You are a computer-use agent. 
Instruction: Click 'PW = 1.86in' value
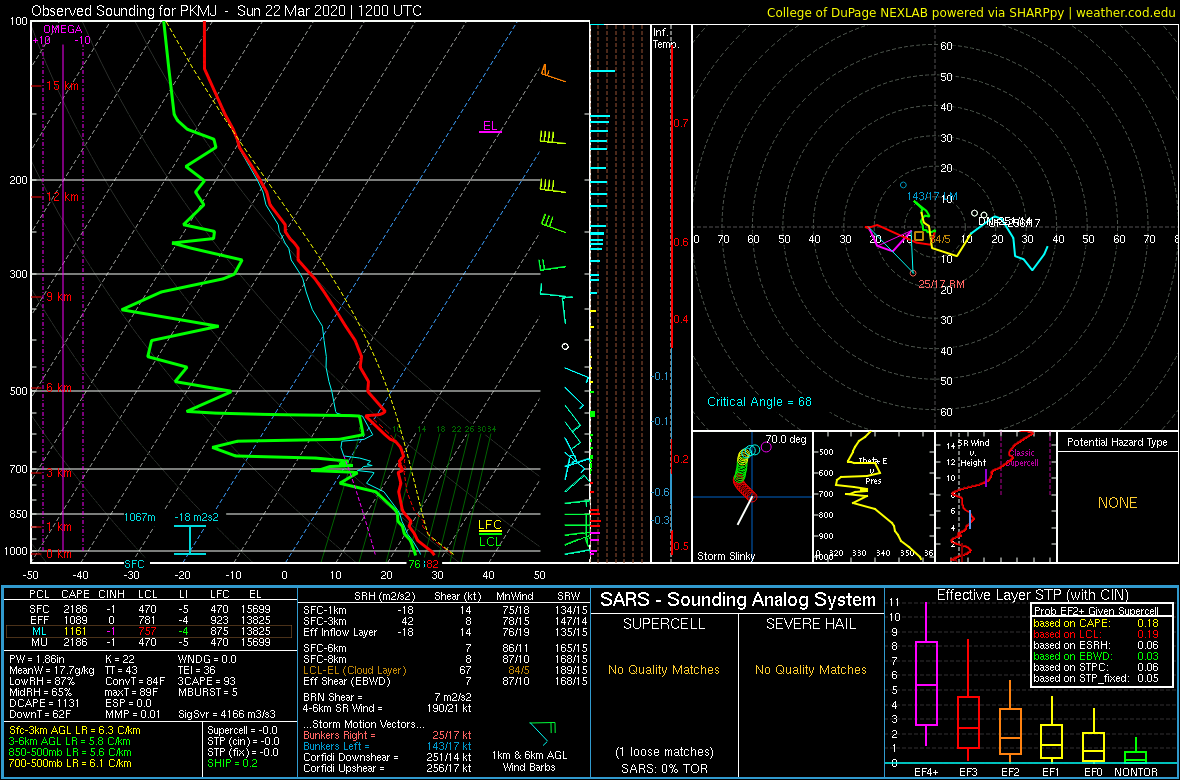point(38,659)
